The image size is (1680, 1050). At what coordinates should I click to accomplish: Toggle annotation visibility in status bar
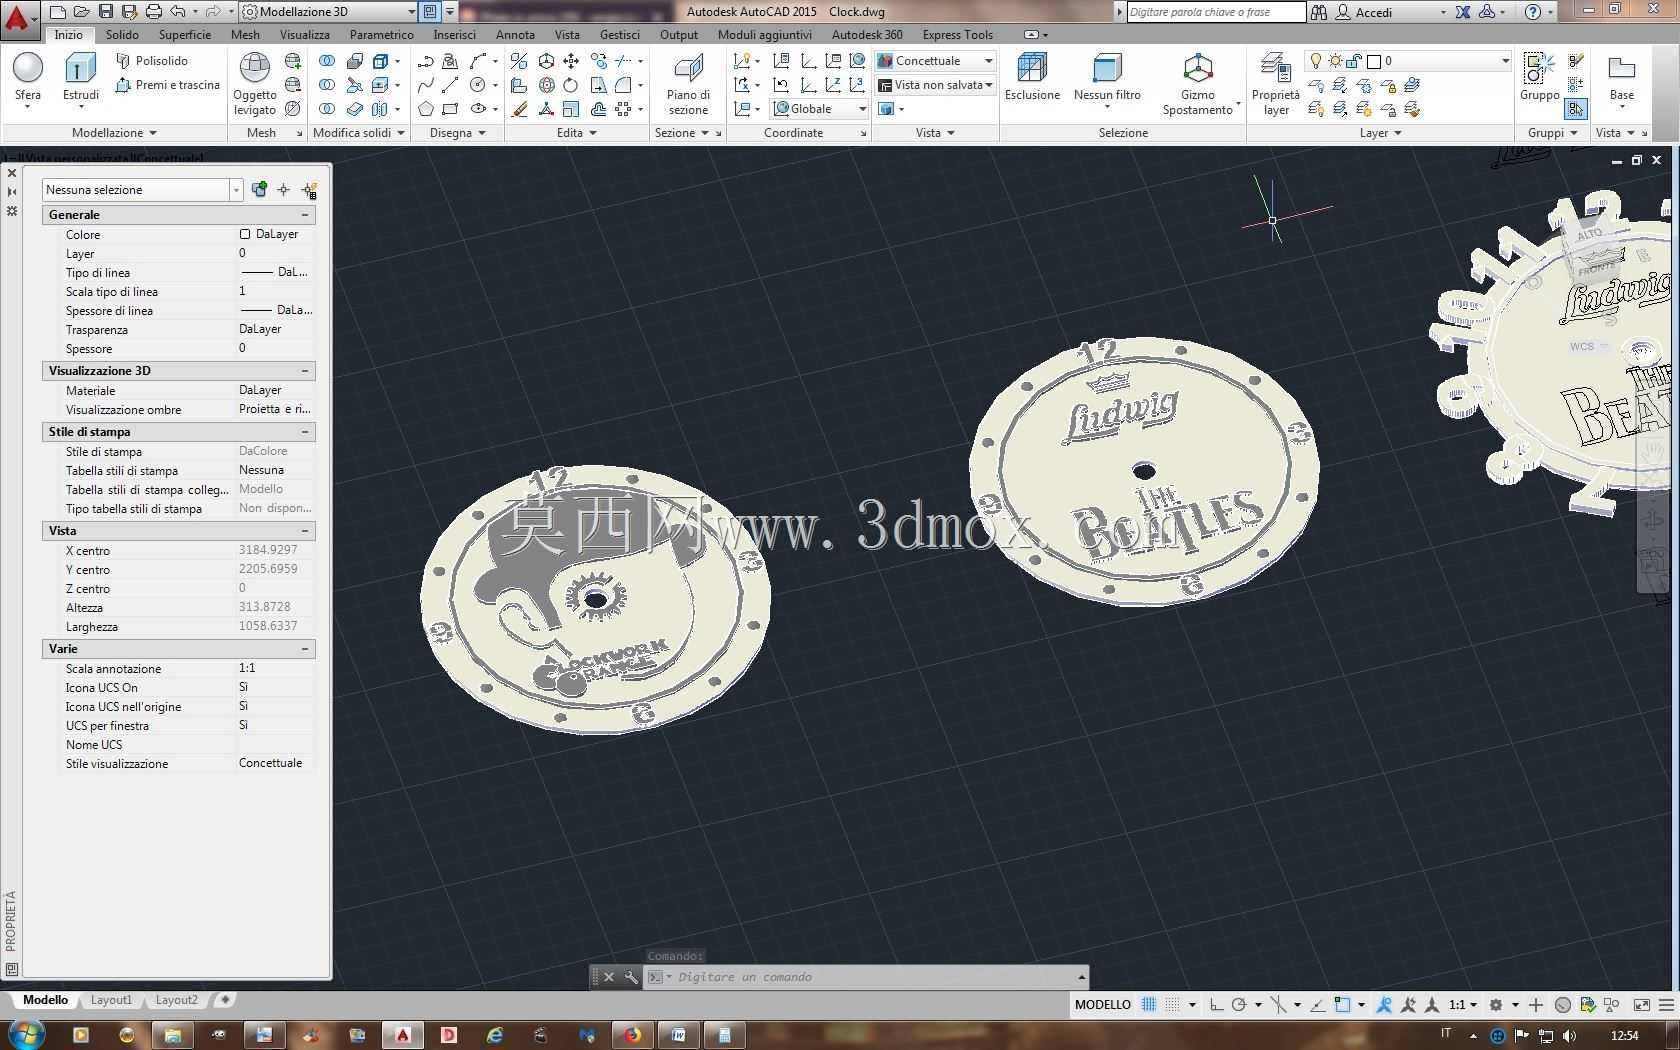[x=1385, y=1005]
